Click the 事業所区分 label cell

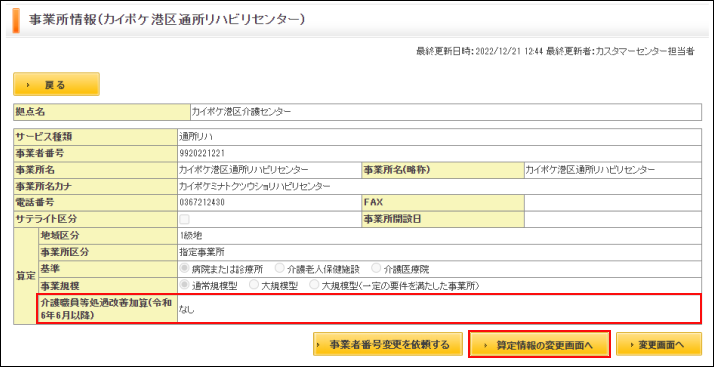(107, 252)
